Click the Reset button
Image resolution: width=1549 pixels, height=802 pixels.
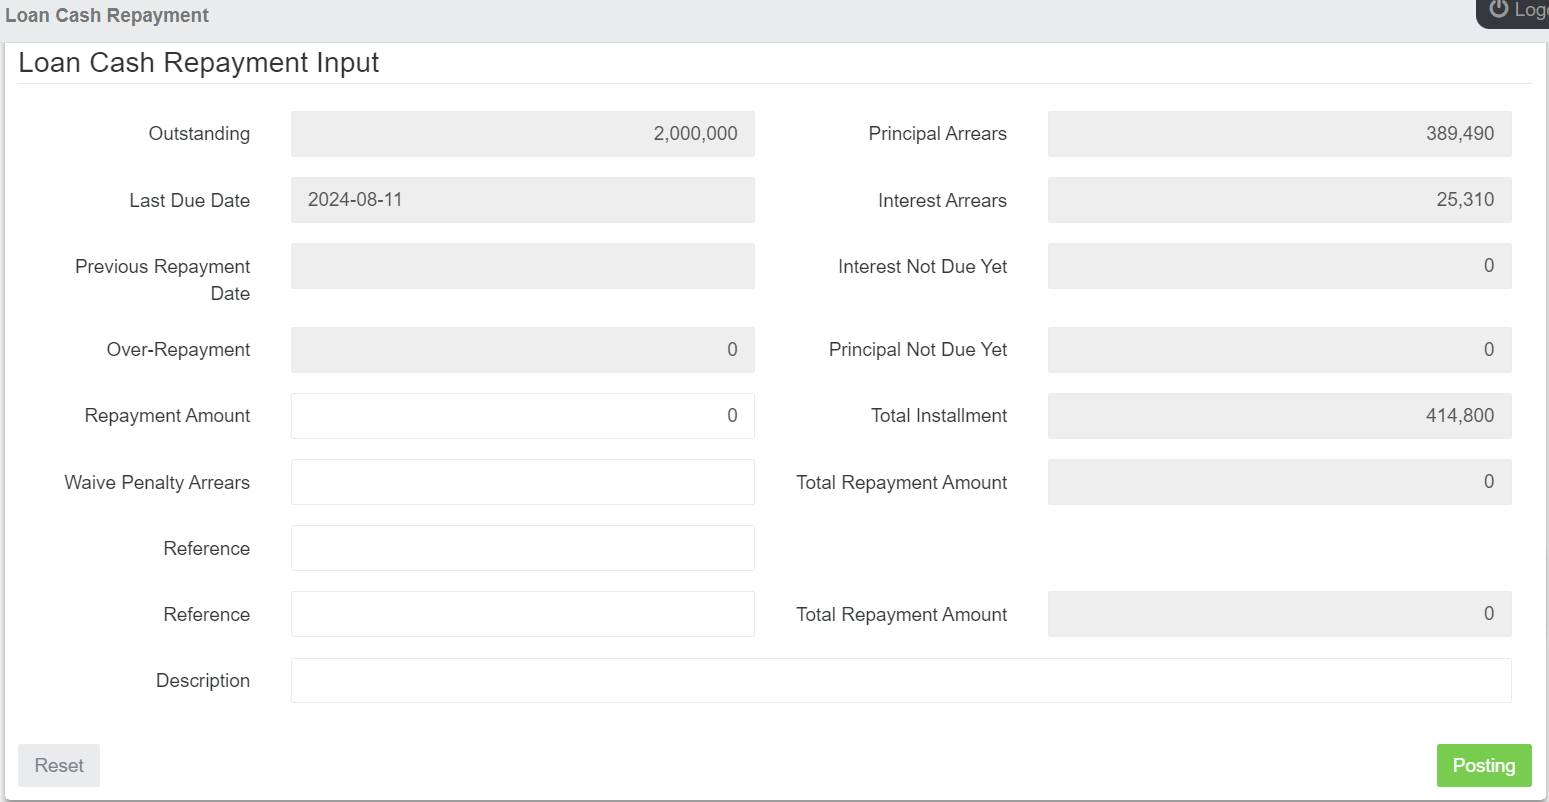(58, 765)
